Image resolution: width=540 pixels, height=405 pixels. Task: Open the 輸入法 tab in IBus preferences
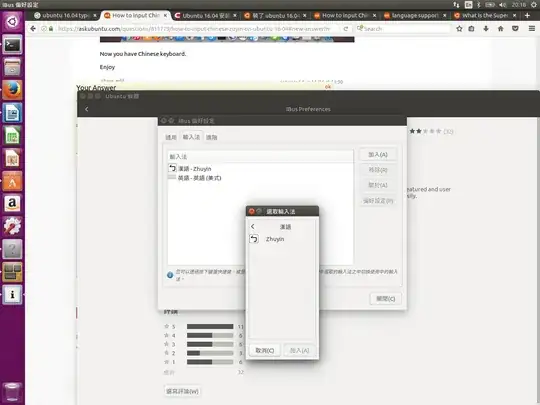191,137
